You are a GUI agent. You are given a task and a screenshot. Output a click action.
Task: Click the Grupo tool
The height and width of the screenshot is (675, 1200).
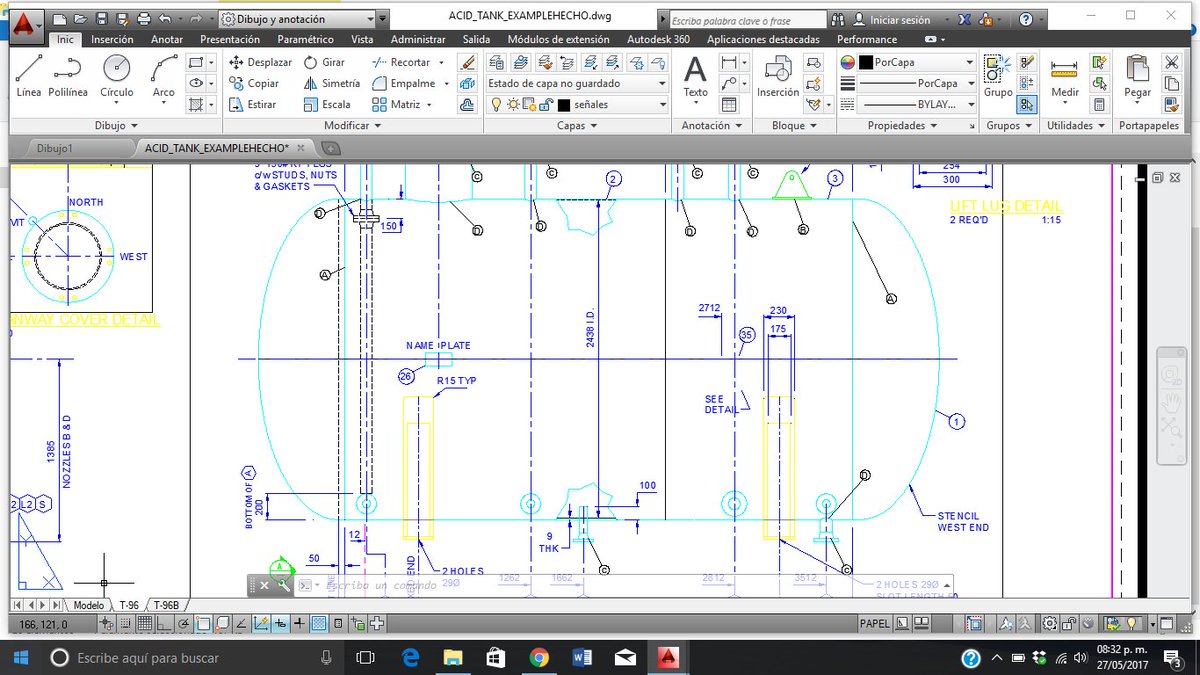[998, 77]
